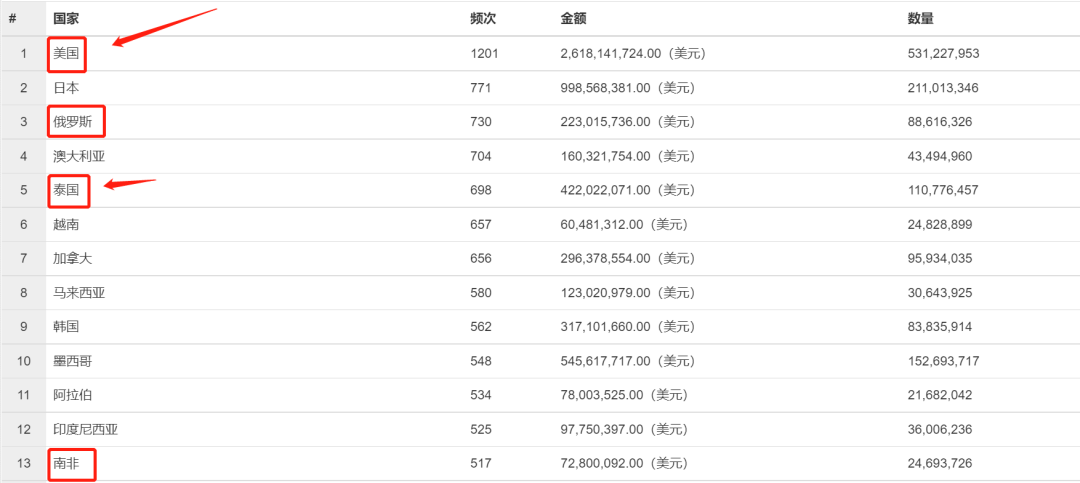
Task: Select 印度尼西亚 in the table
Action: point(86,429)
